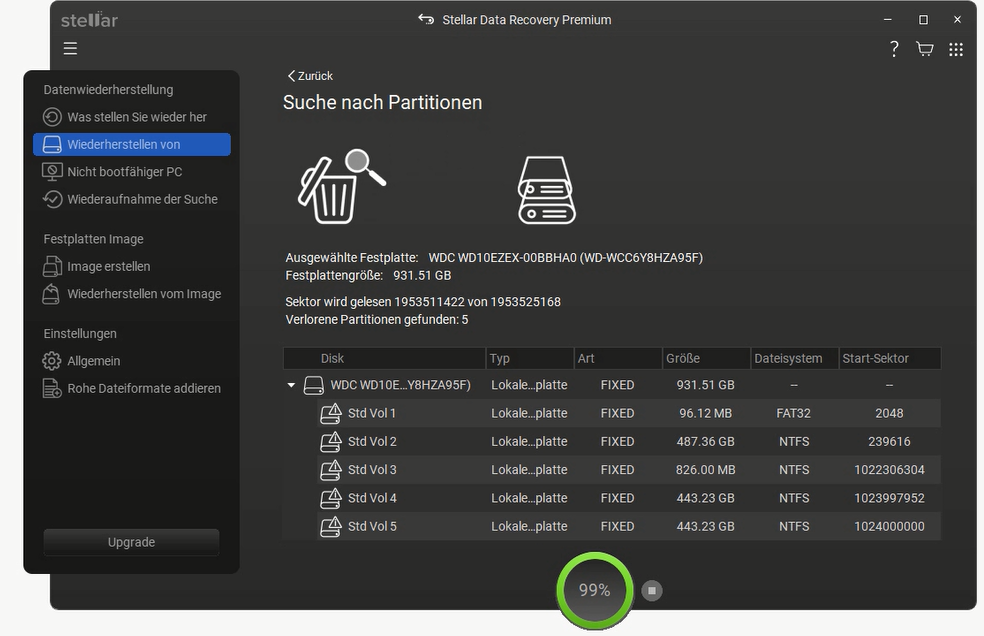Click the '826.00 MB' size cell
984x636 pixels.
(x=705, y=470)
